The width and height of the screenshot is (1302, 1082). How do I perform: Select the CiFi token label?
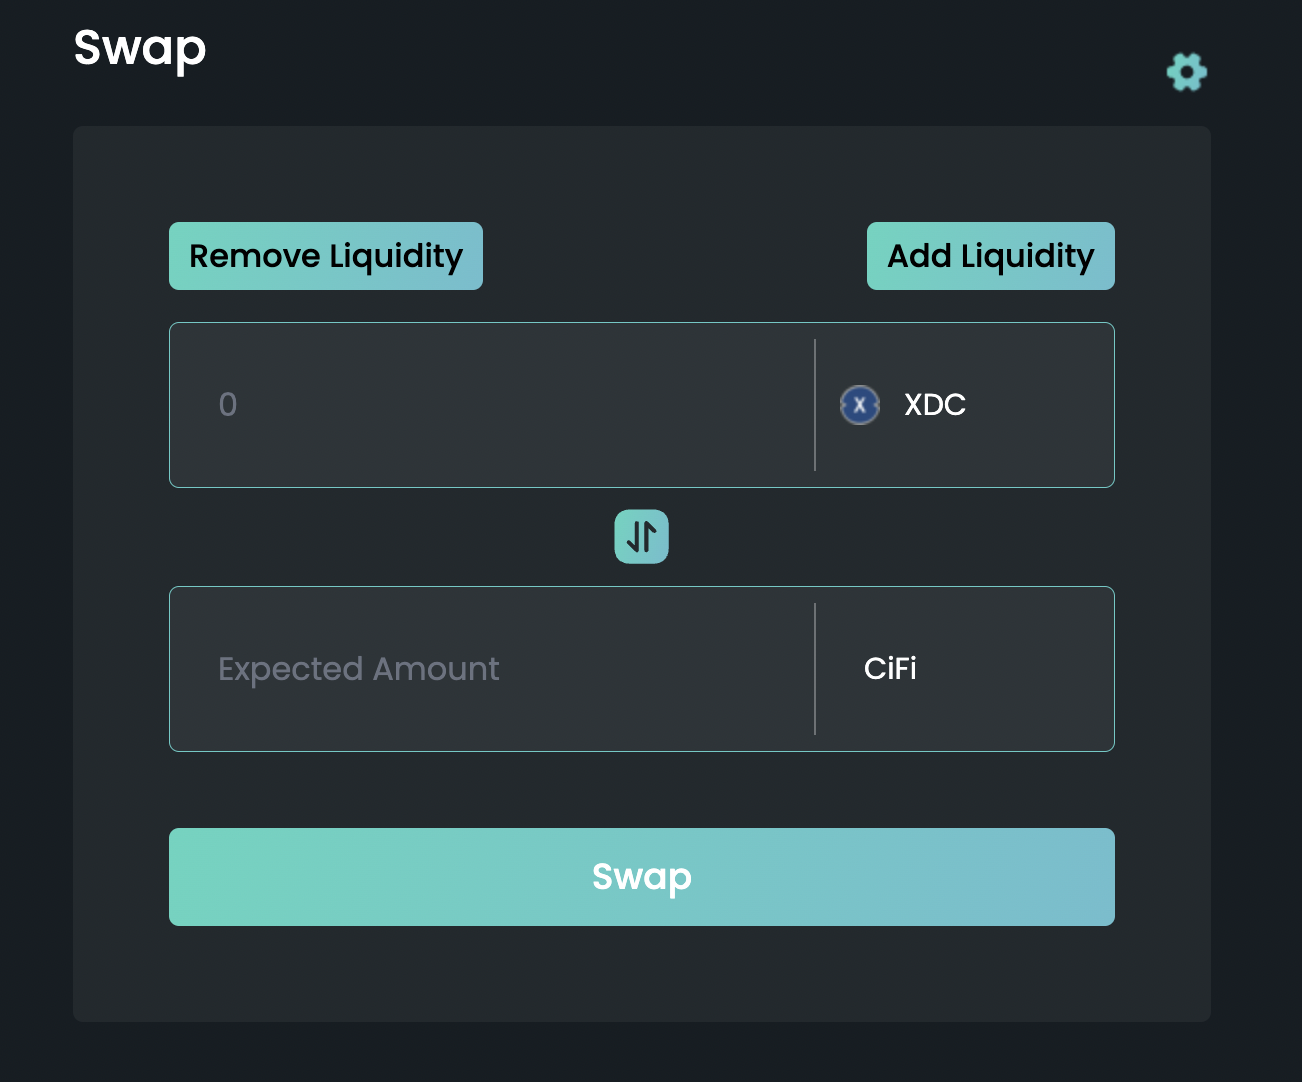pyautogui.click(x=890, y=669)
